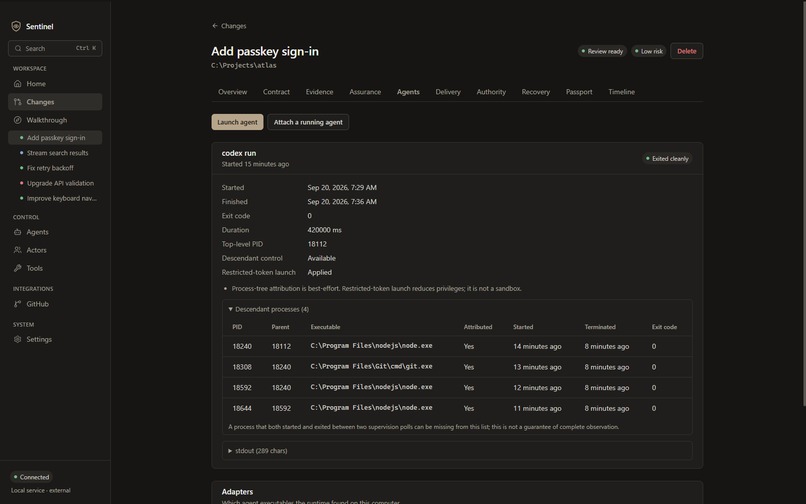Go to the Evidence tab

pos(319,92)
